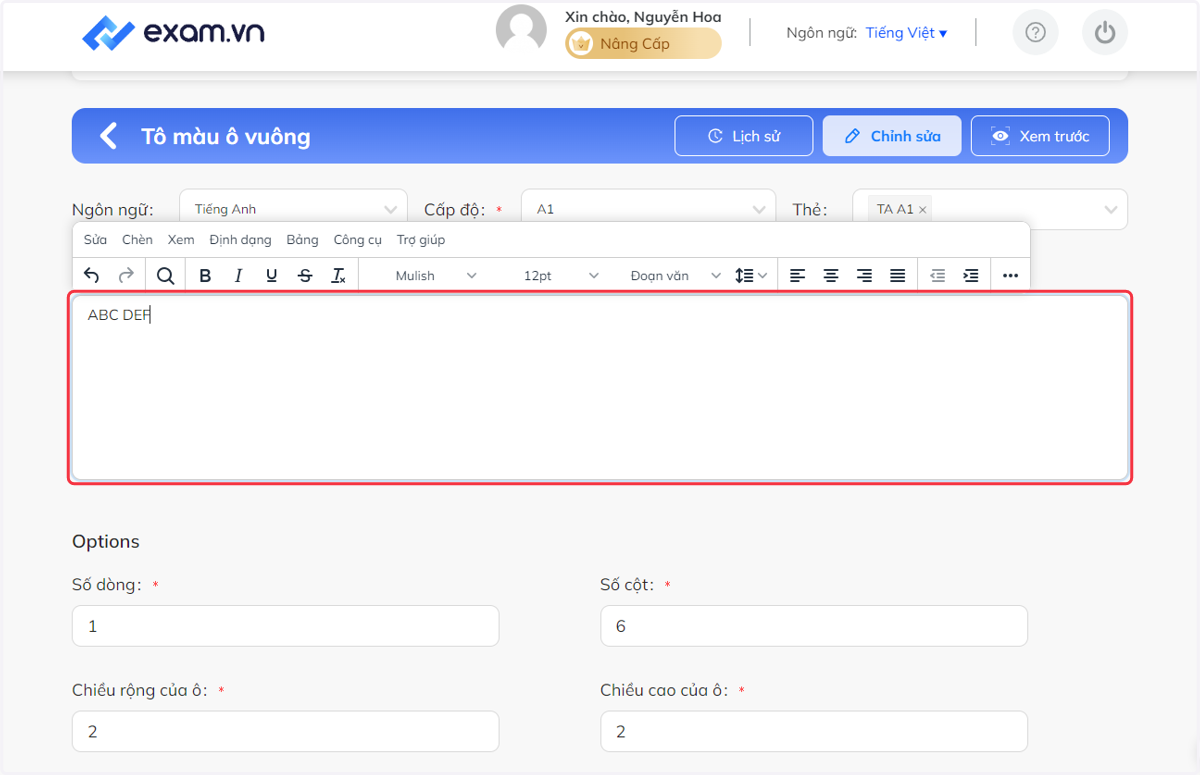
Task: Click the Xin chào, Nguyễn Hoa greeting
Action: (643, 17)
